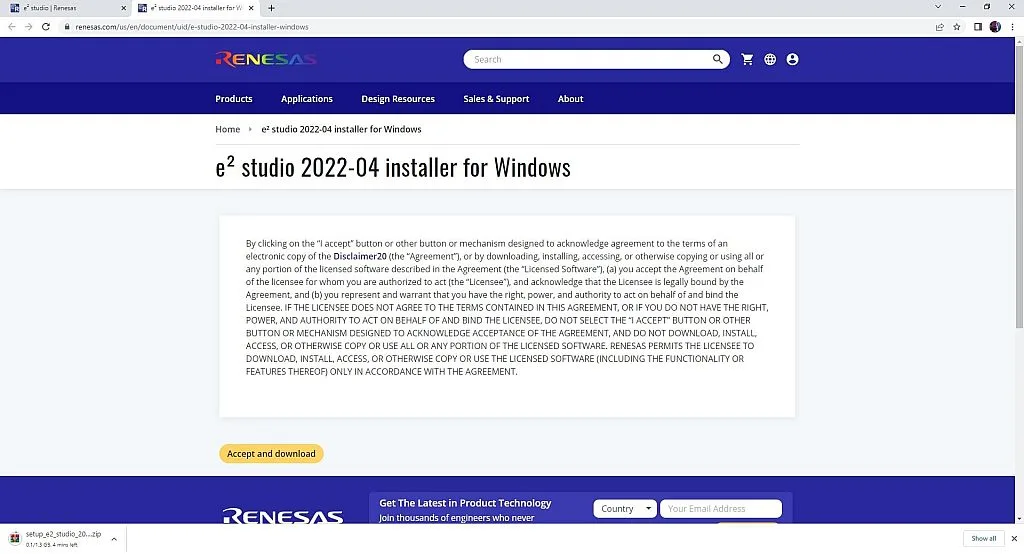The width and height of the screenshot is (1024, 554).
Task: Go to Home breadcrumb
Action: coord(228,129)
